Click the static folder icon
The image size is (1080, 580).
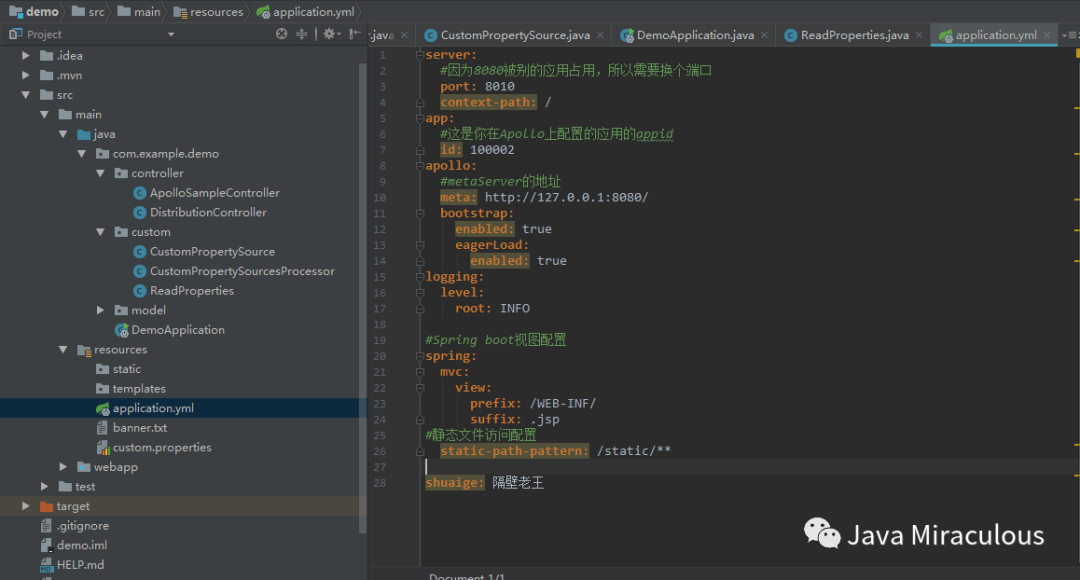(x=103, y=369)
